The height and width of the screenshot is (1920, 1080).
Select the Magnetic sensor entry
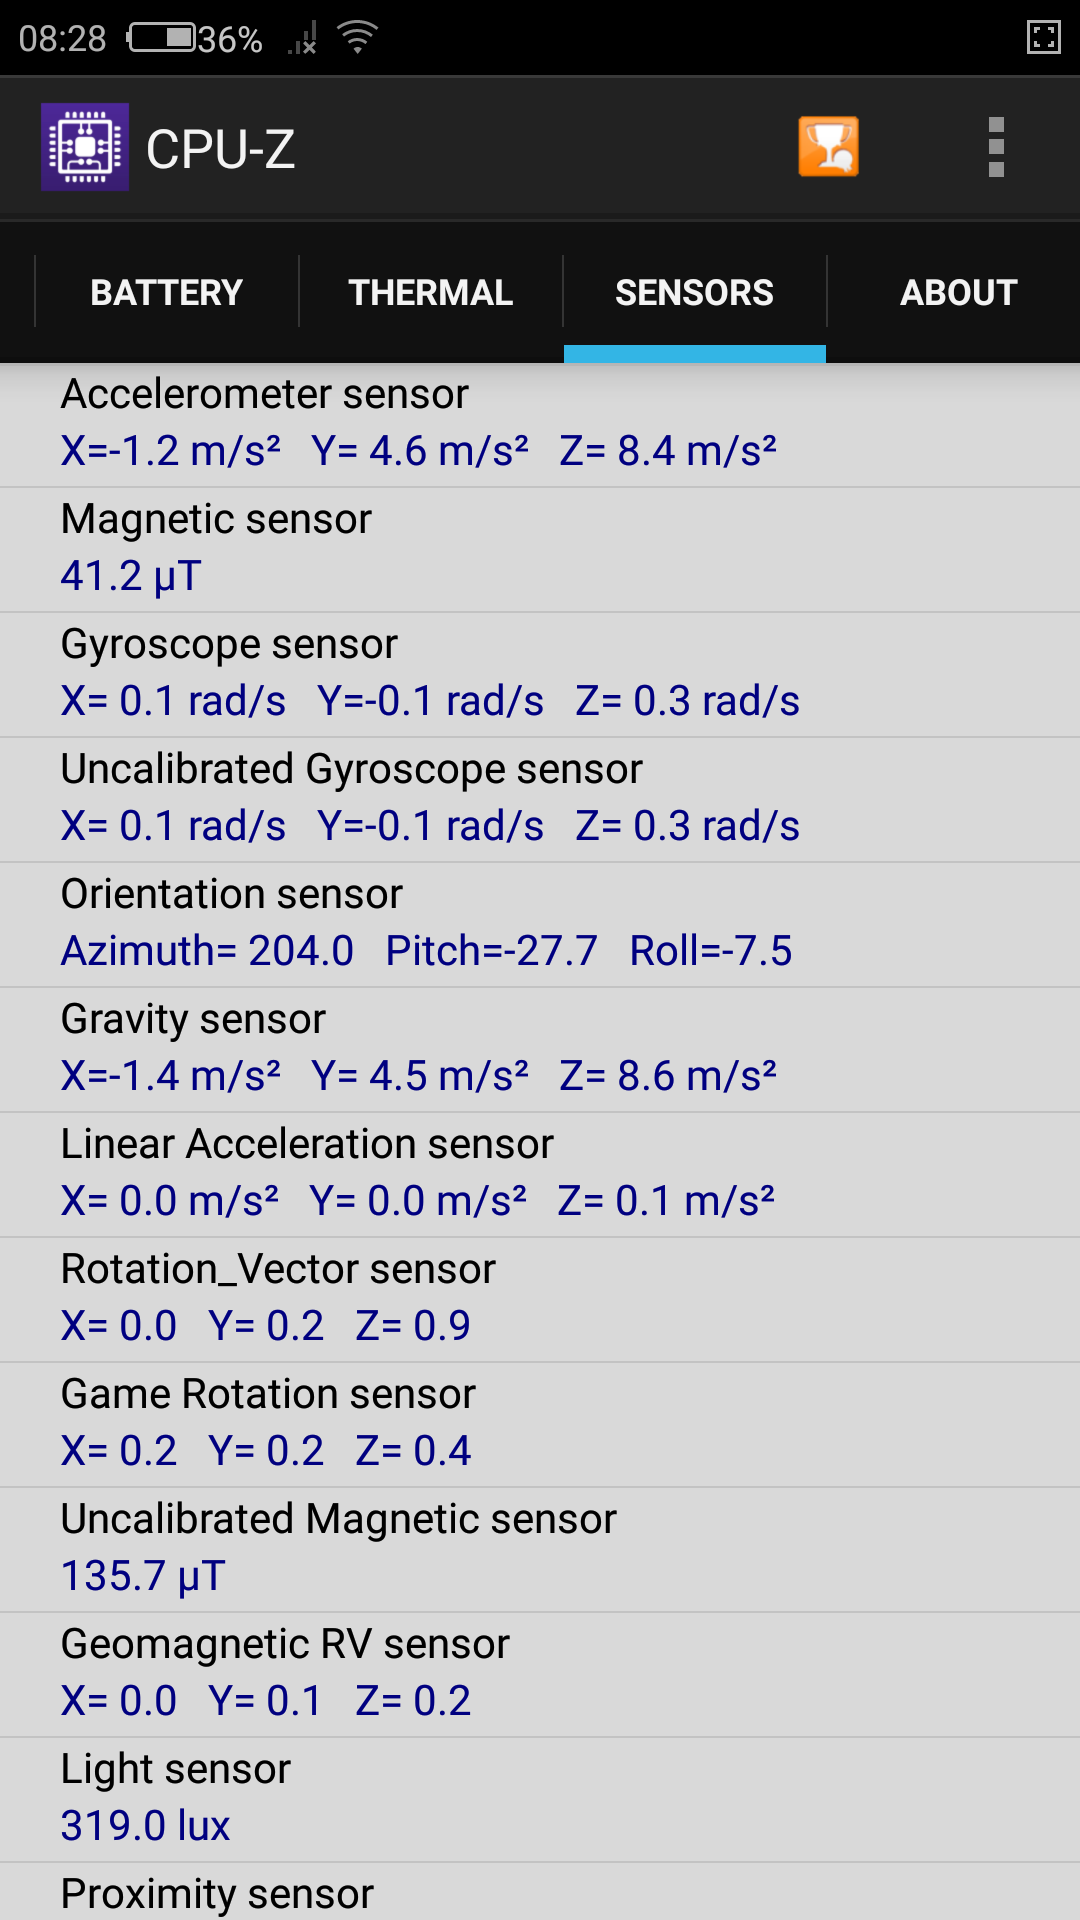(540, 549)
